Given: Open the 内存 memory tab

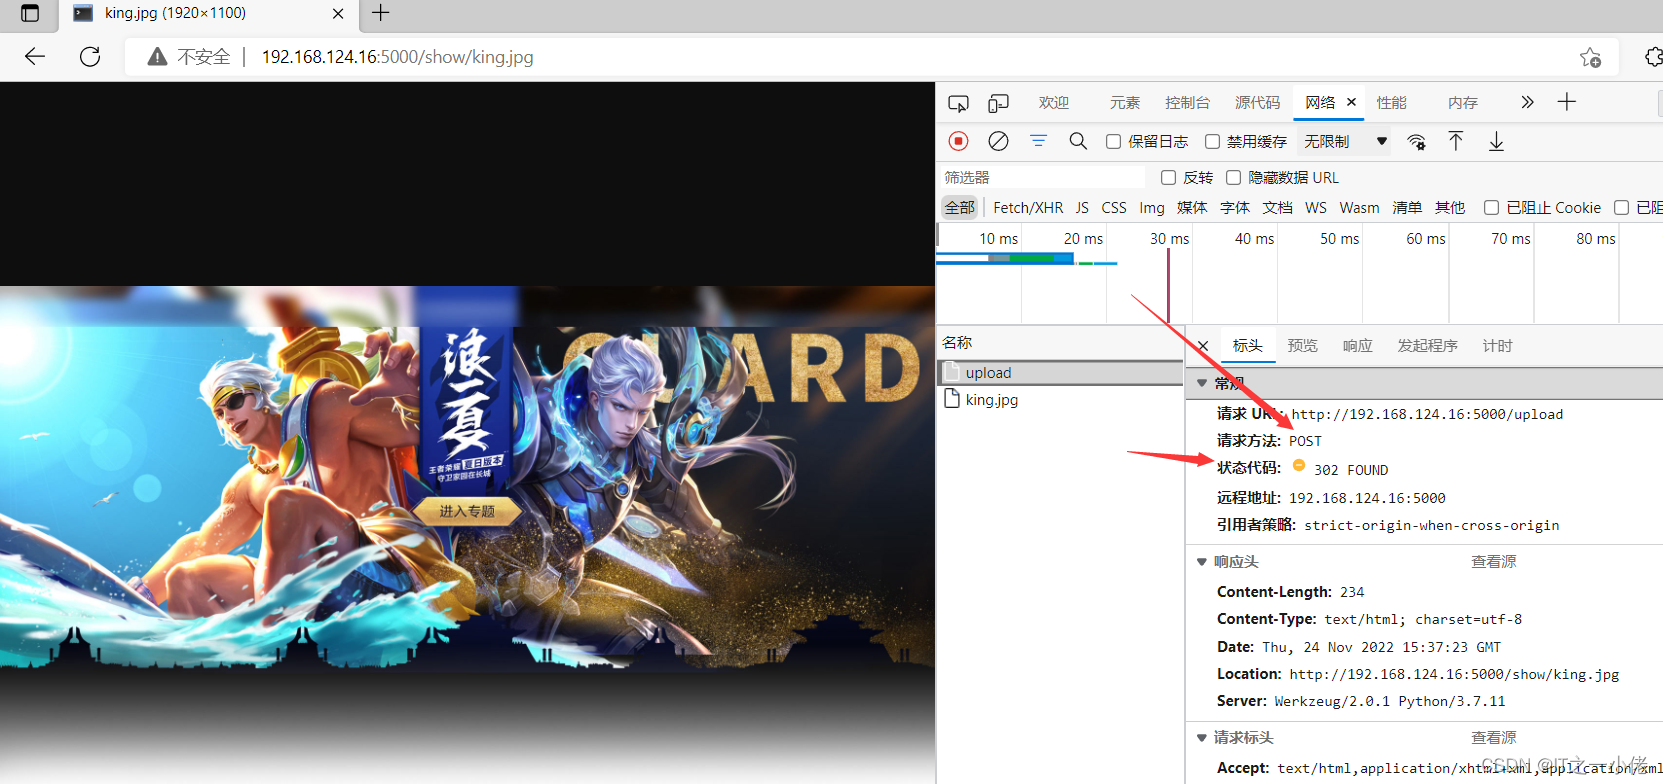Looking at the screenshot, I should click(x=1463, y=103).
